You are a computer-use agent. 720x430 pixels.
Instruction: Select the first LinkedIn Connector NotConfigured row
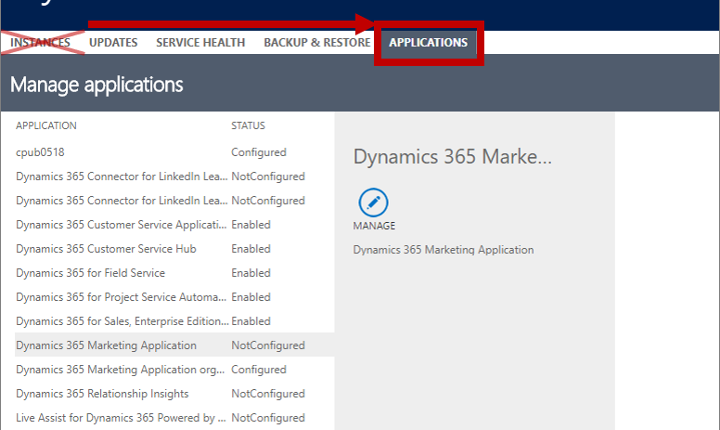[x=120, y=177]
